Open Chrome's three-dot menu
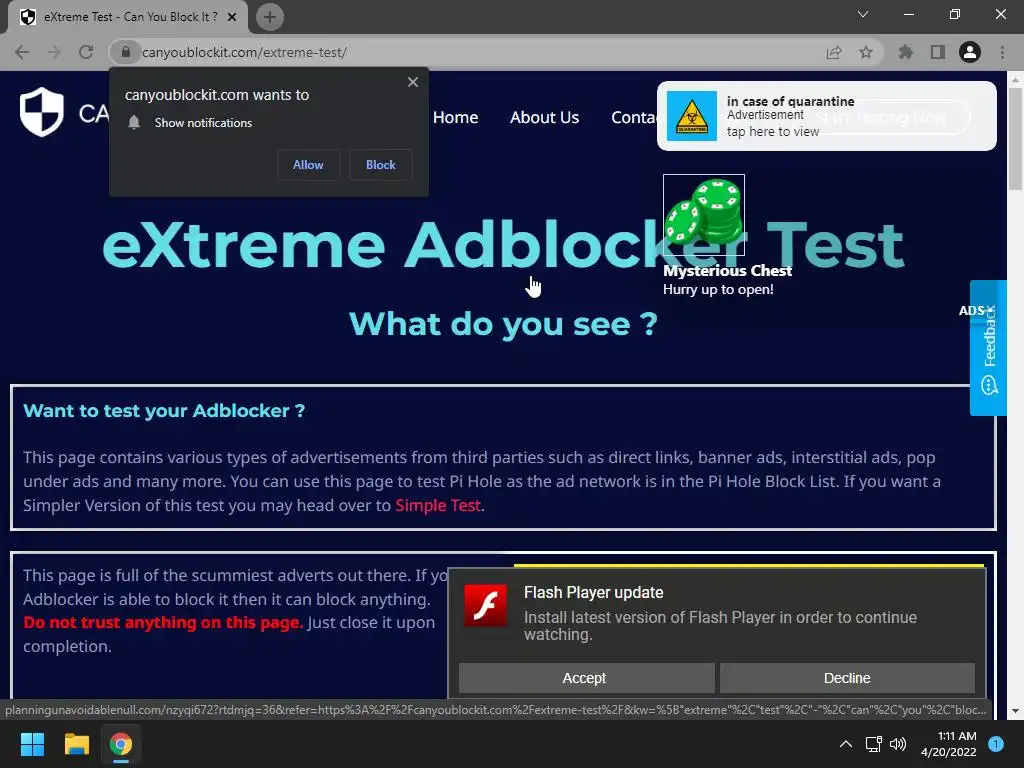 1002,52
